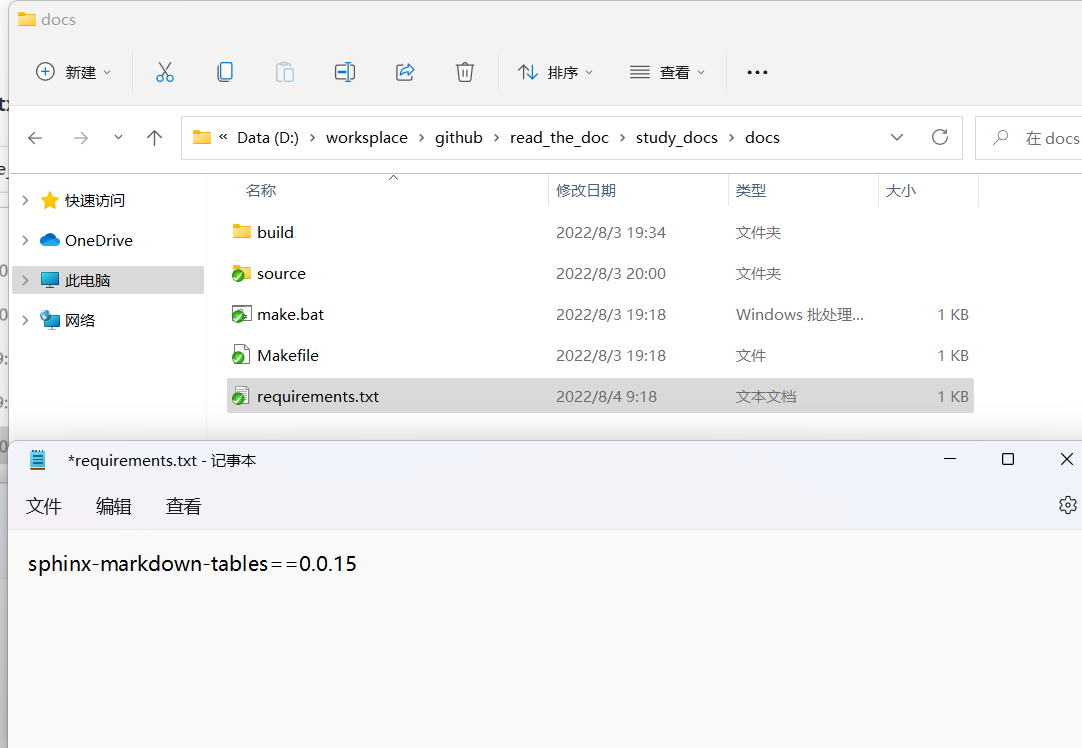
Task: Click the Cut scissors icon in toolbar
Action: (165, 72)
